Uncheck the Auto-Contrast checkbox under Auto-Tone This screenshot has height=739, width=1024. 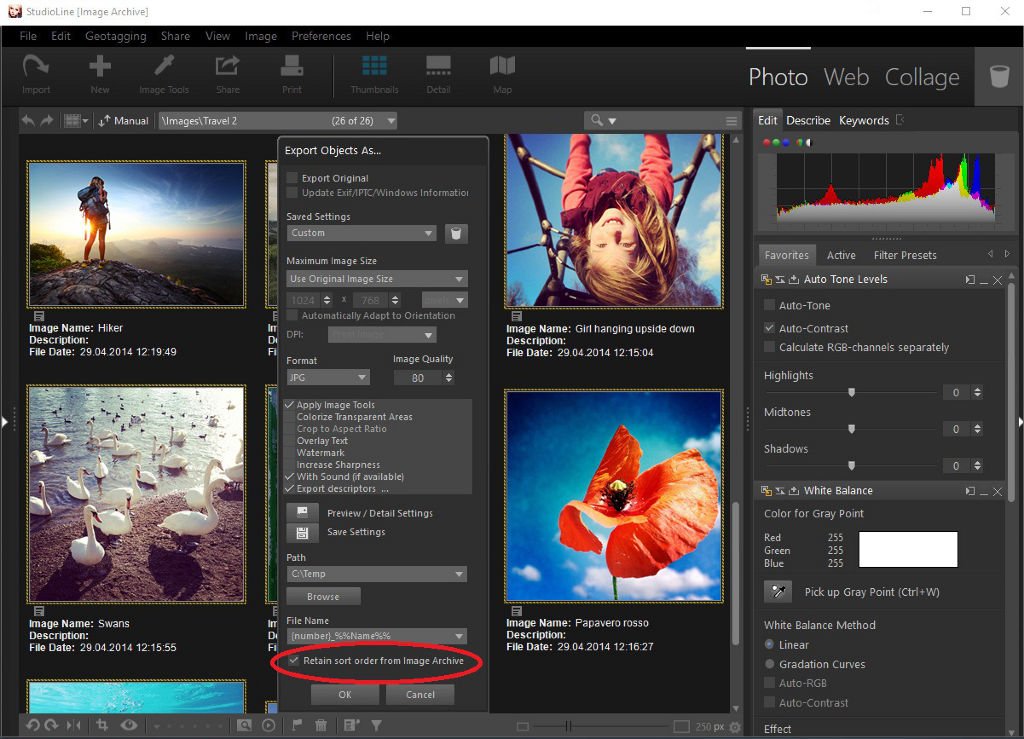click(x=769, y=328)
